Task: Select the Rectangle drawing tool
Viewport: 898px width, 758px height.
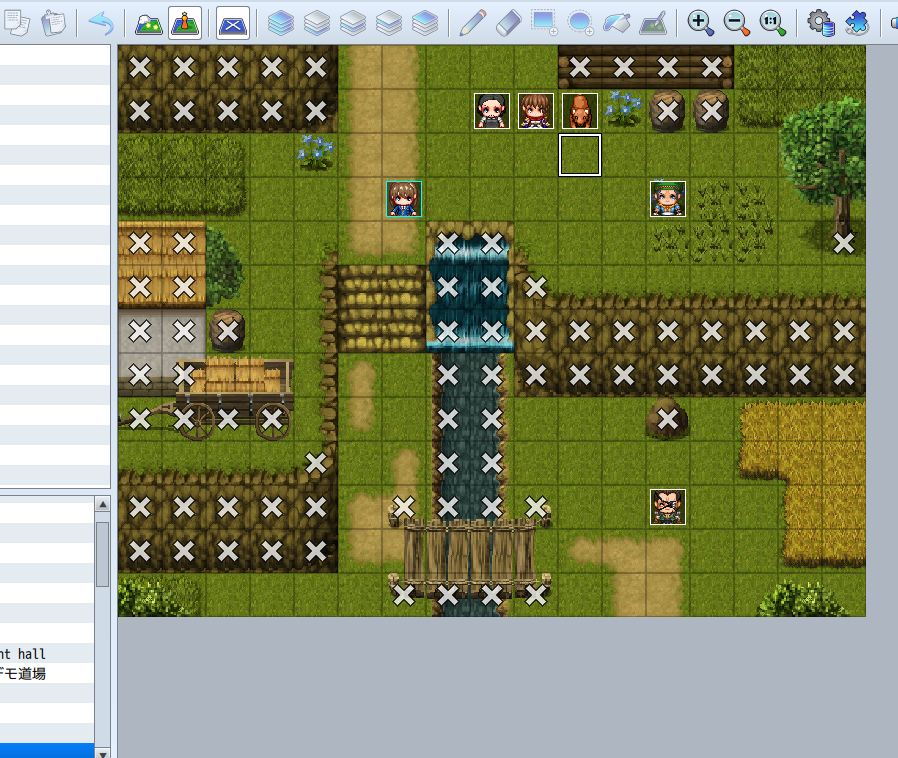Action: click(545, 23)
